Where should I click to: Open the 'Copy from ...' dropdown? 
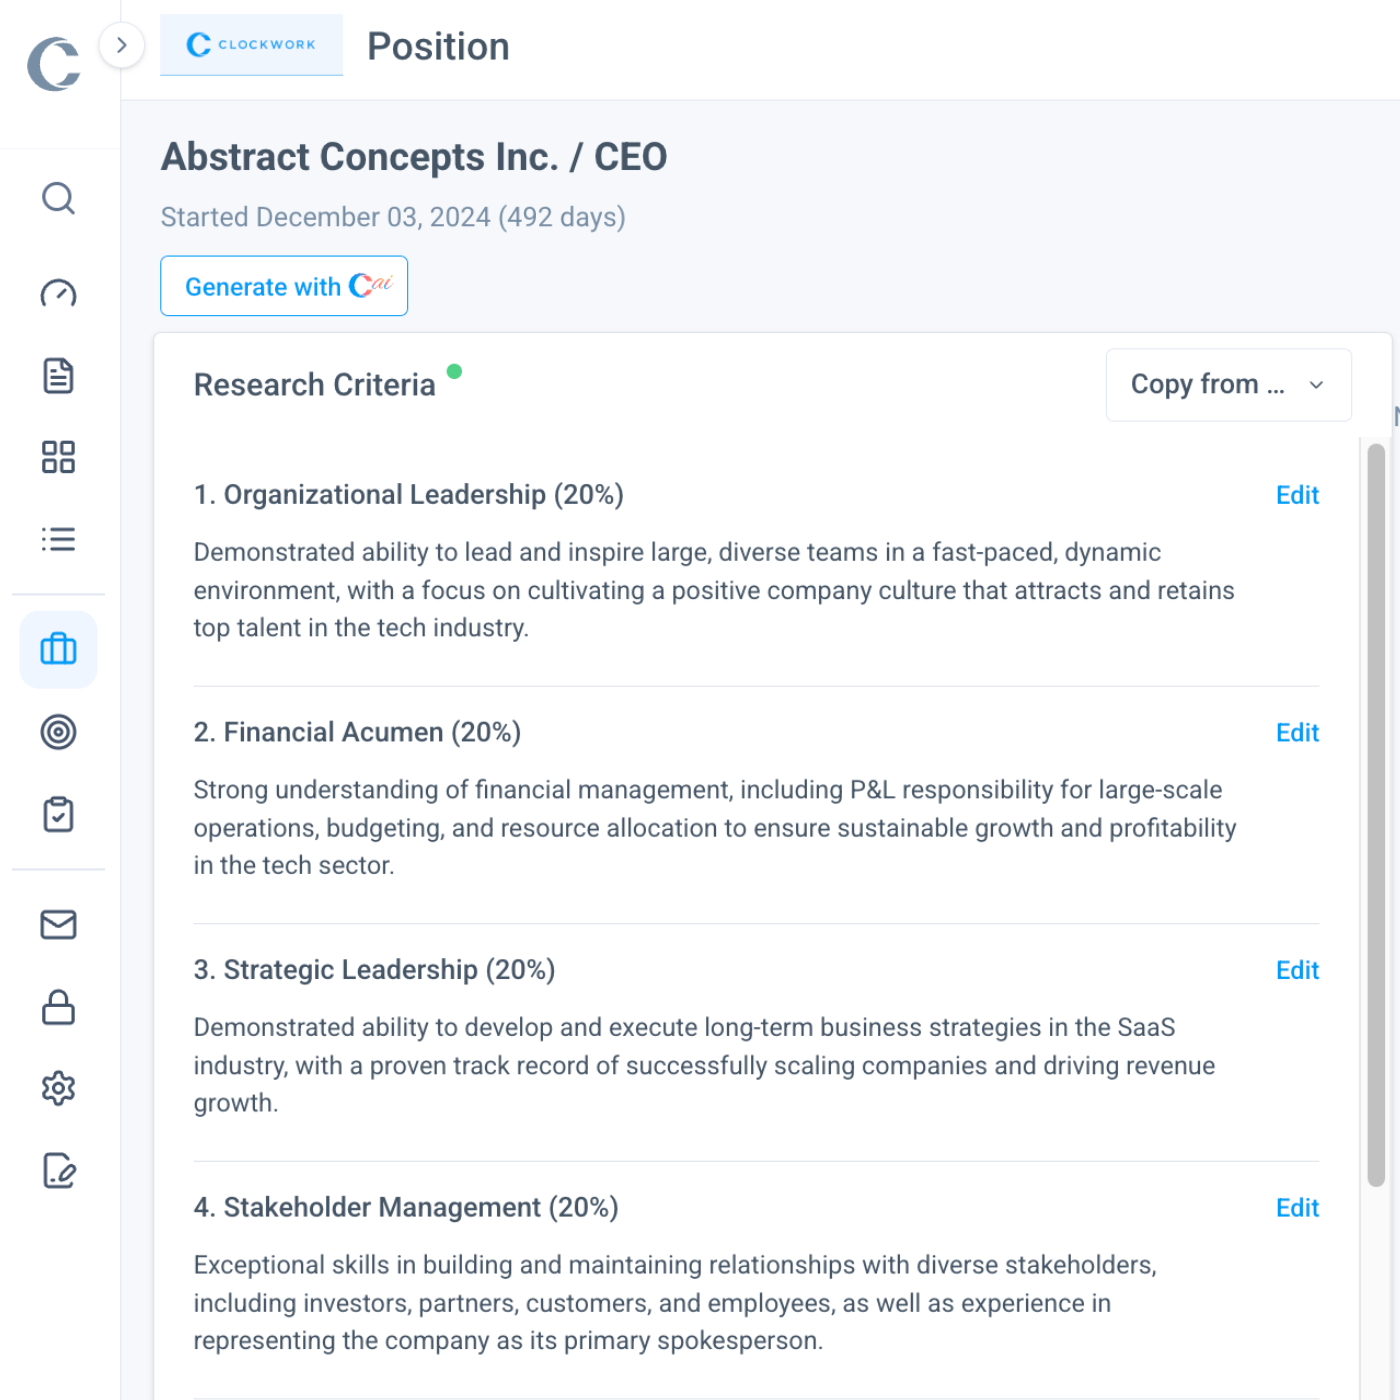[1228, 385]
